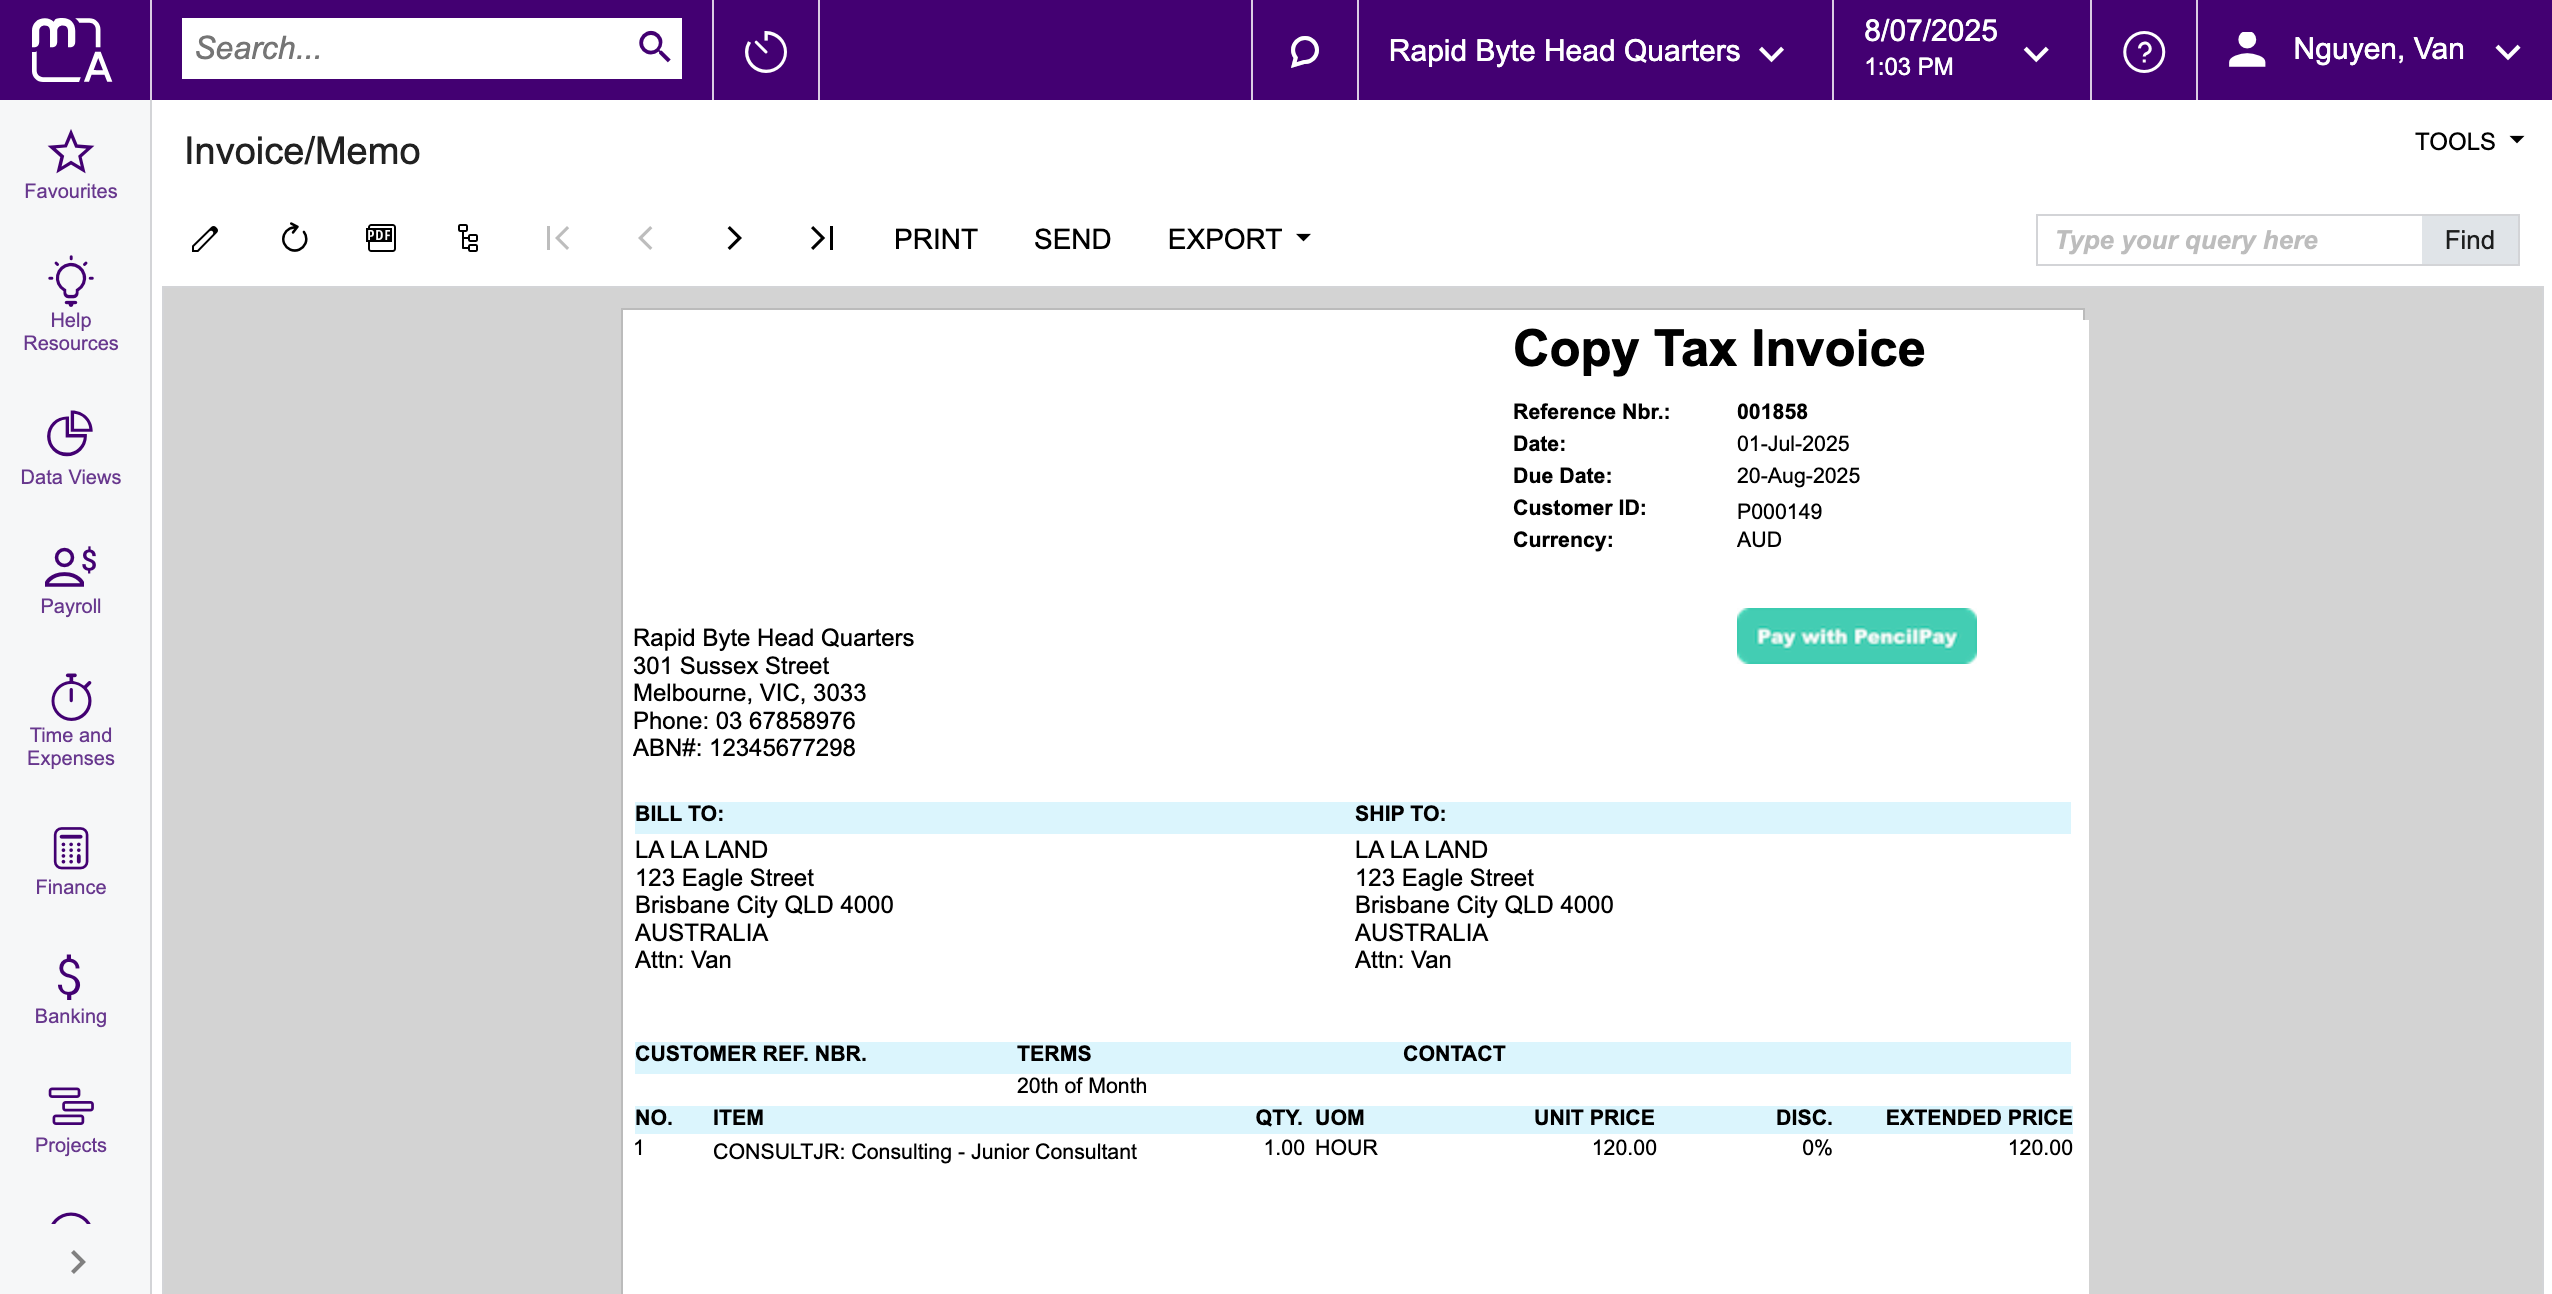The image size is (2552, 1294).
Task: Open the Banking workspace
Action: 71,990
